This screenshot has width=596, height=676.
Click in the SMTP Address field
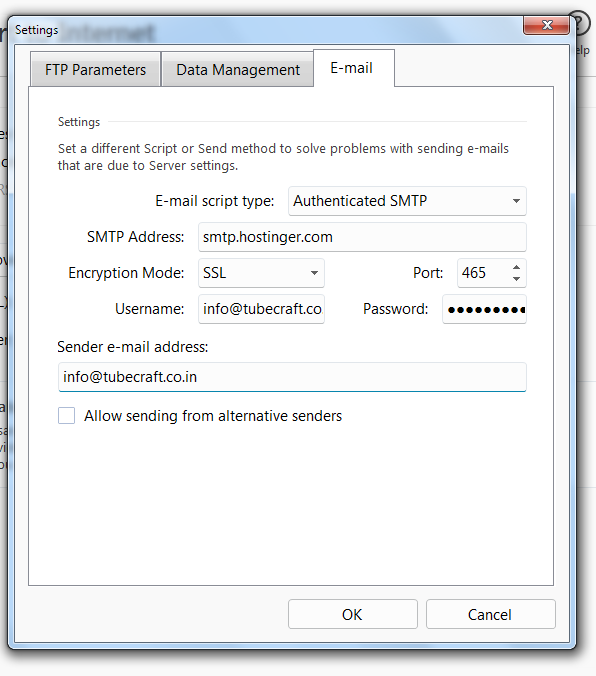coord(362,237)
